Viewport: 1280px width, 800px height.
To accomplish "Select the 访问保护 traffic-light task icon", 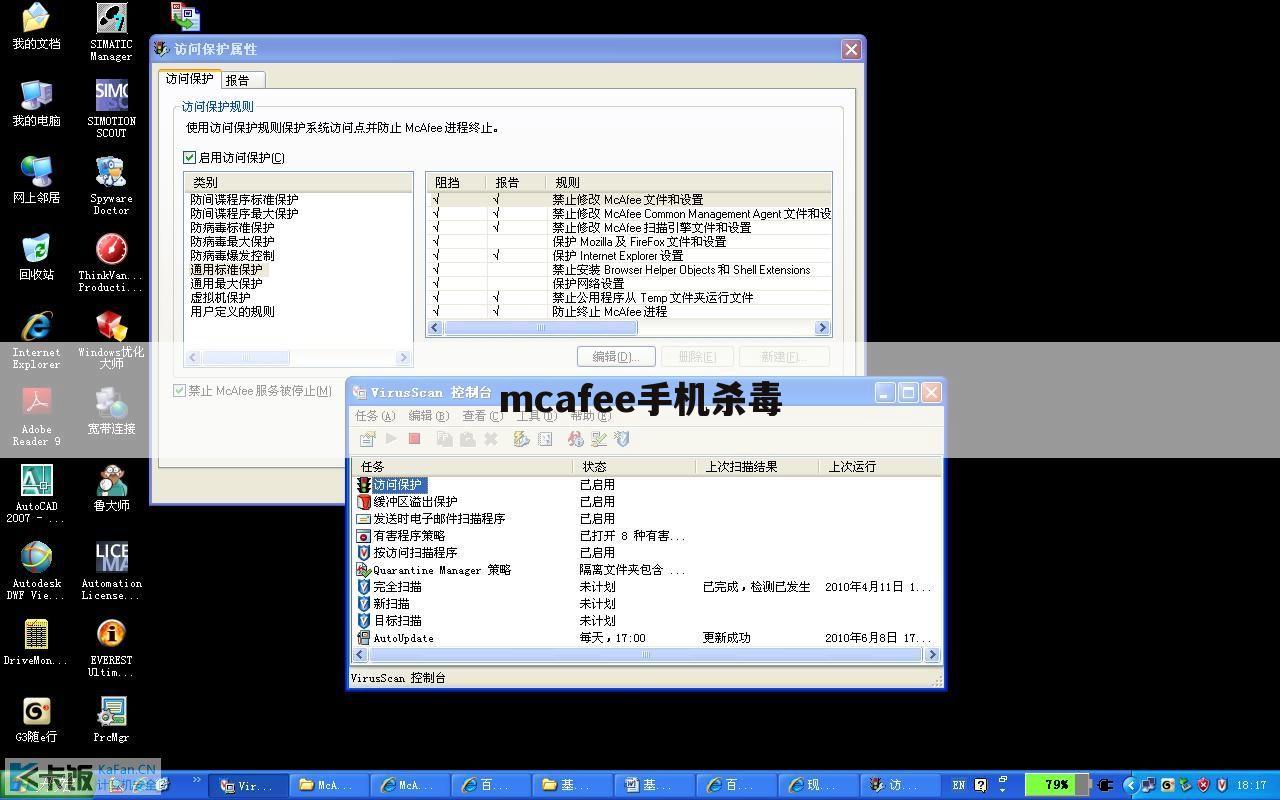I will point(364,485).
